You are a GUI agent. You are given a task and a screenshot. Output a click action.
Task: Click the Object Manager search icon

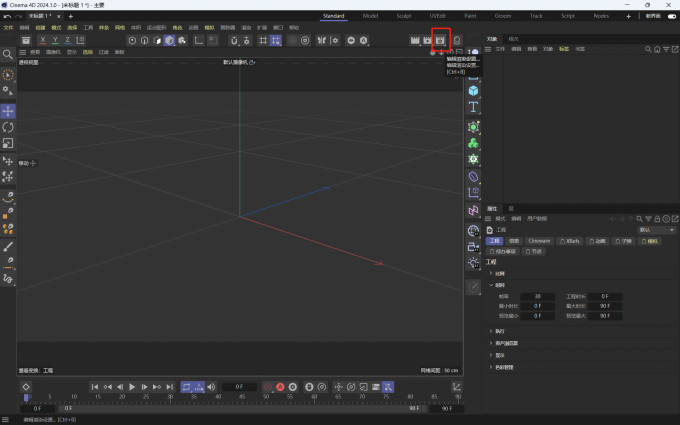(x=648, y=49)
